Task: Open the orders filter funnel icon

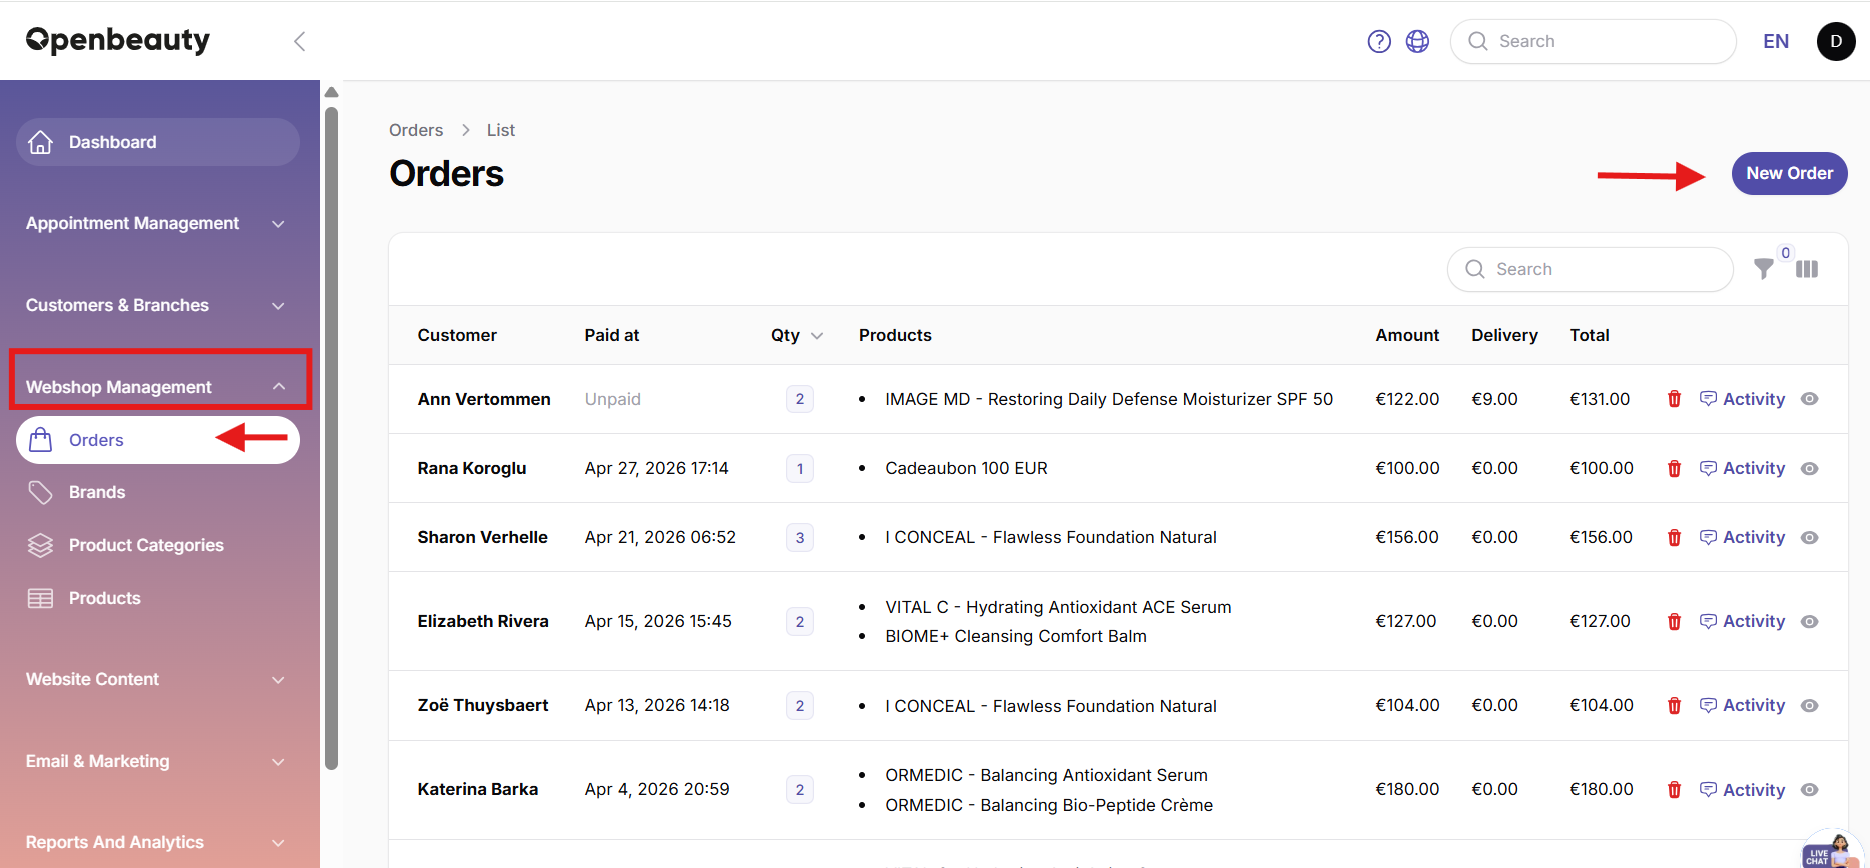Action: coord(1764,268)
